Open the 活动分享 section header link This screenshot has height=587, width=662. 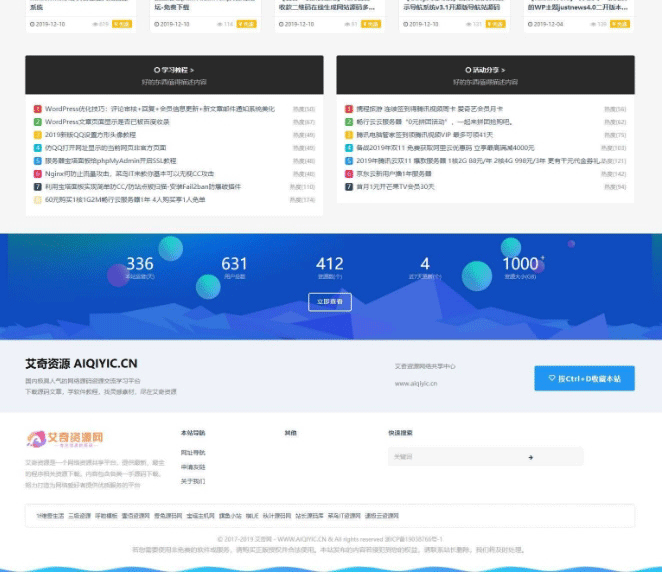(x=485, y=70)
